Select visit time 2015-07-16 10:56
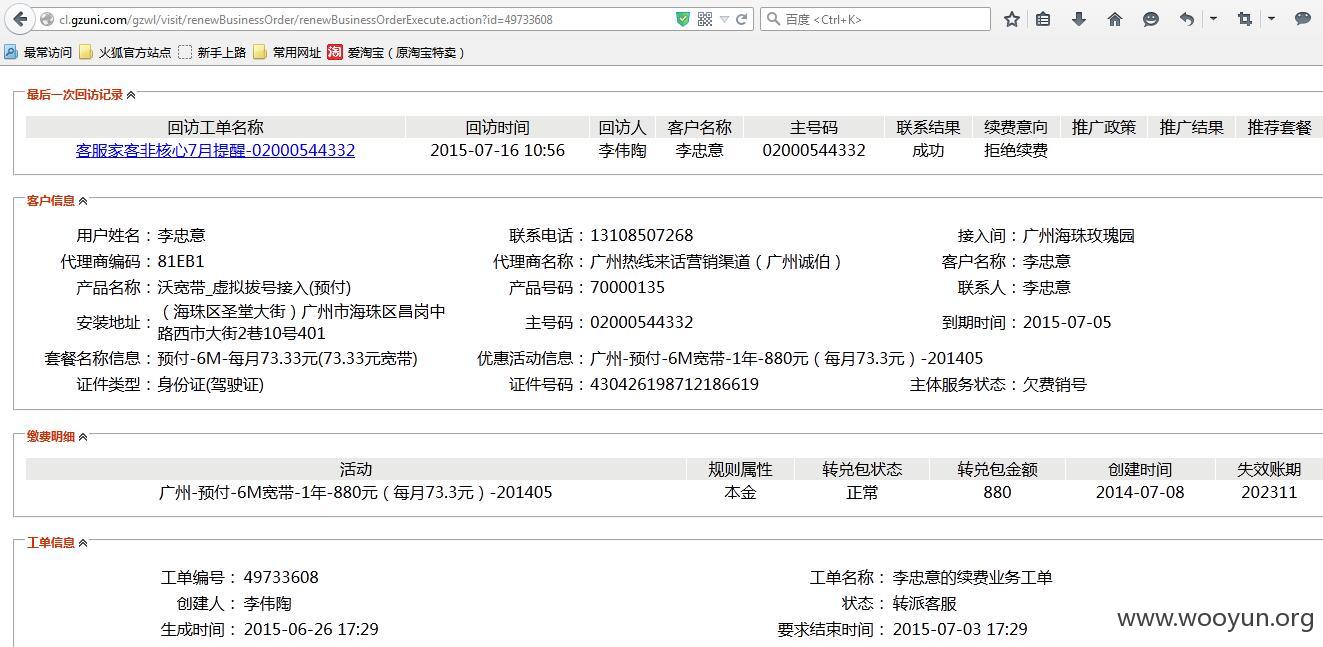 click(497, 150)
